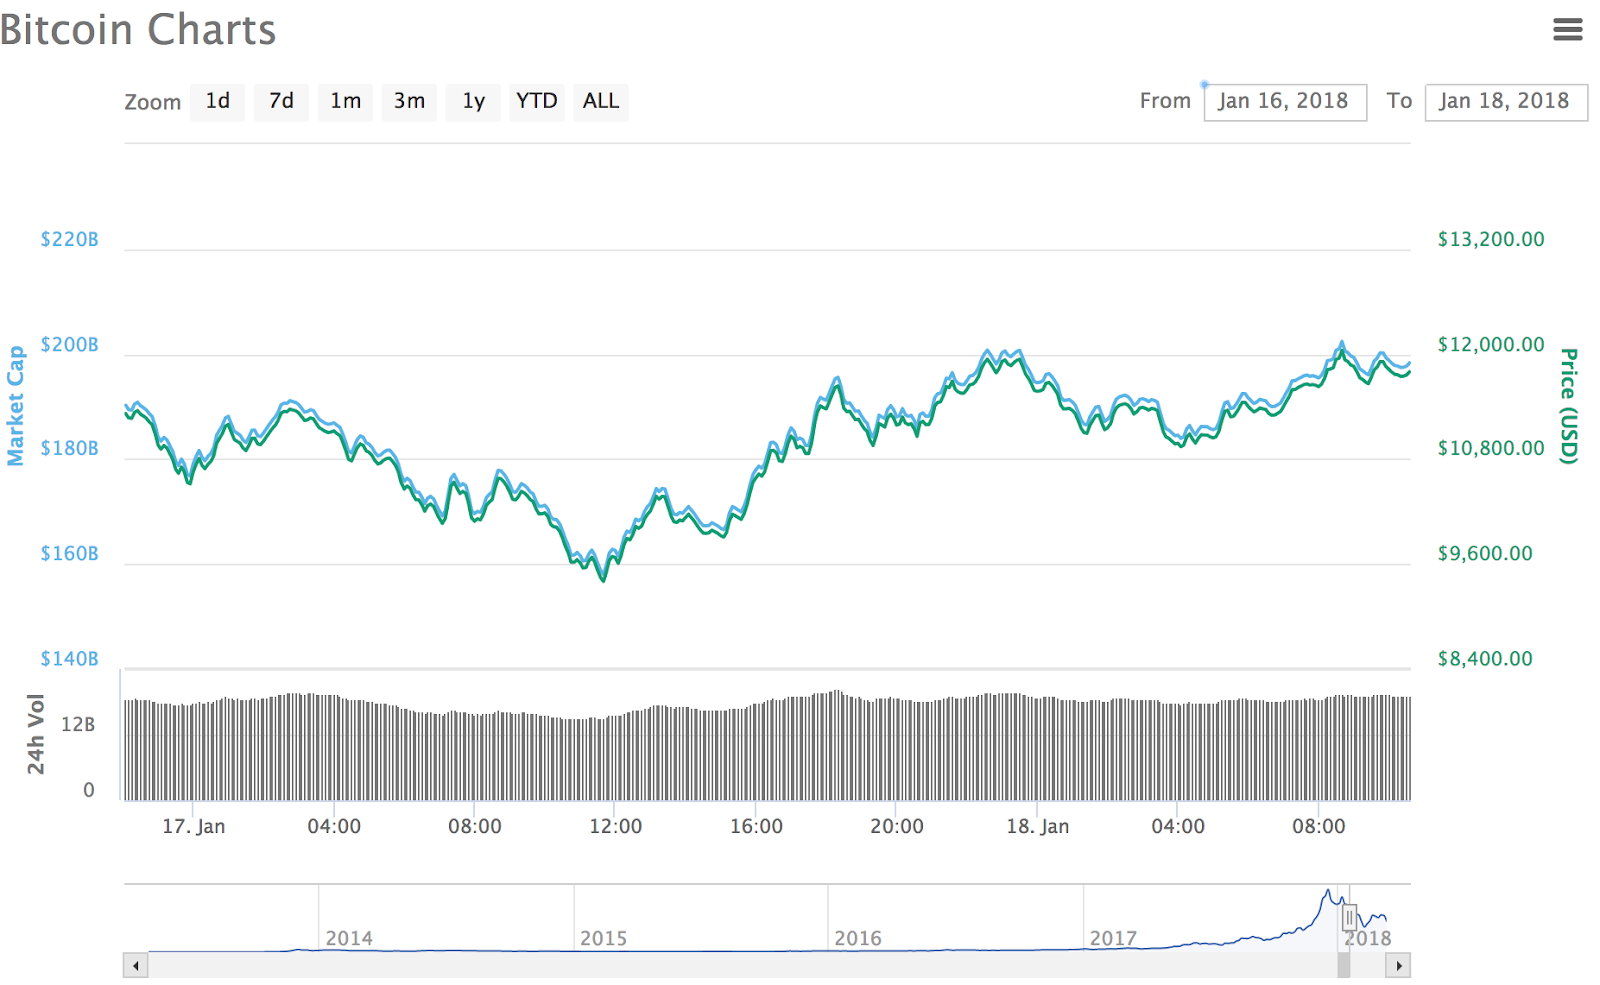Open the To date field showing Jan 18, 2018
This screenshot has height=985, width=1600.
point(1506,101)
